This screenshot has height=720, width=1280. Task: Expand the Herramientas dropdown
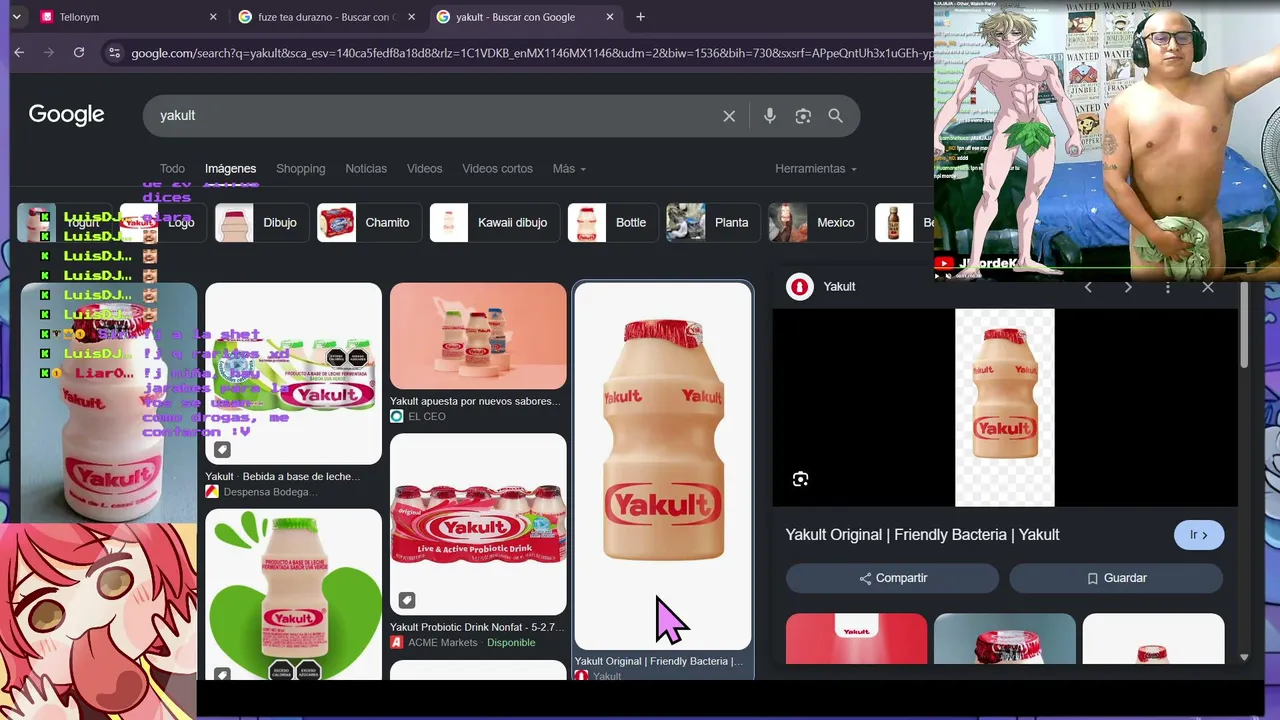(x=815, y=169)
